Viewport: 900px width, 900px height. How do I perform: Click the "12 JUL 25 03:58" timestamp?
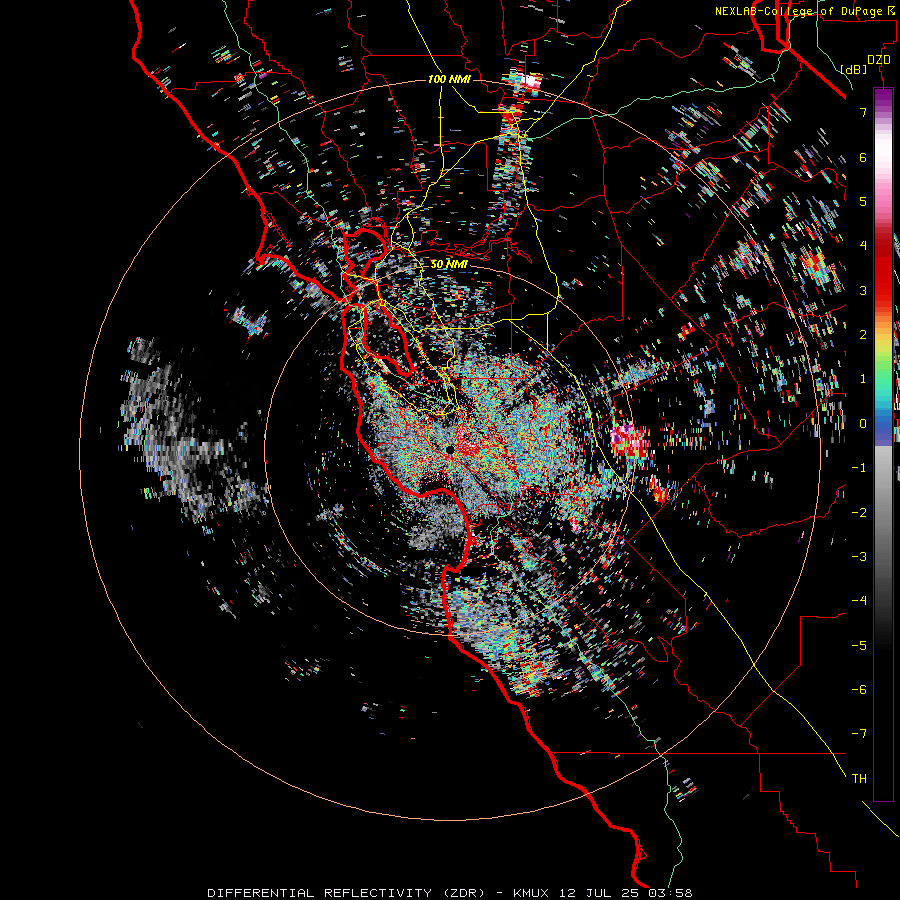[627, 893]
